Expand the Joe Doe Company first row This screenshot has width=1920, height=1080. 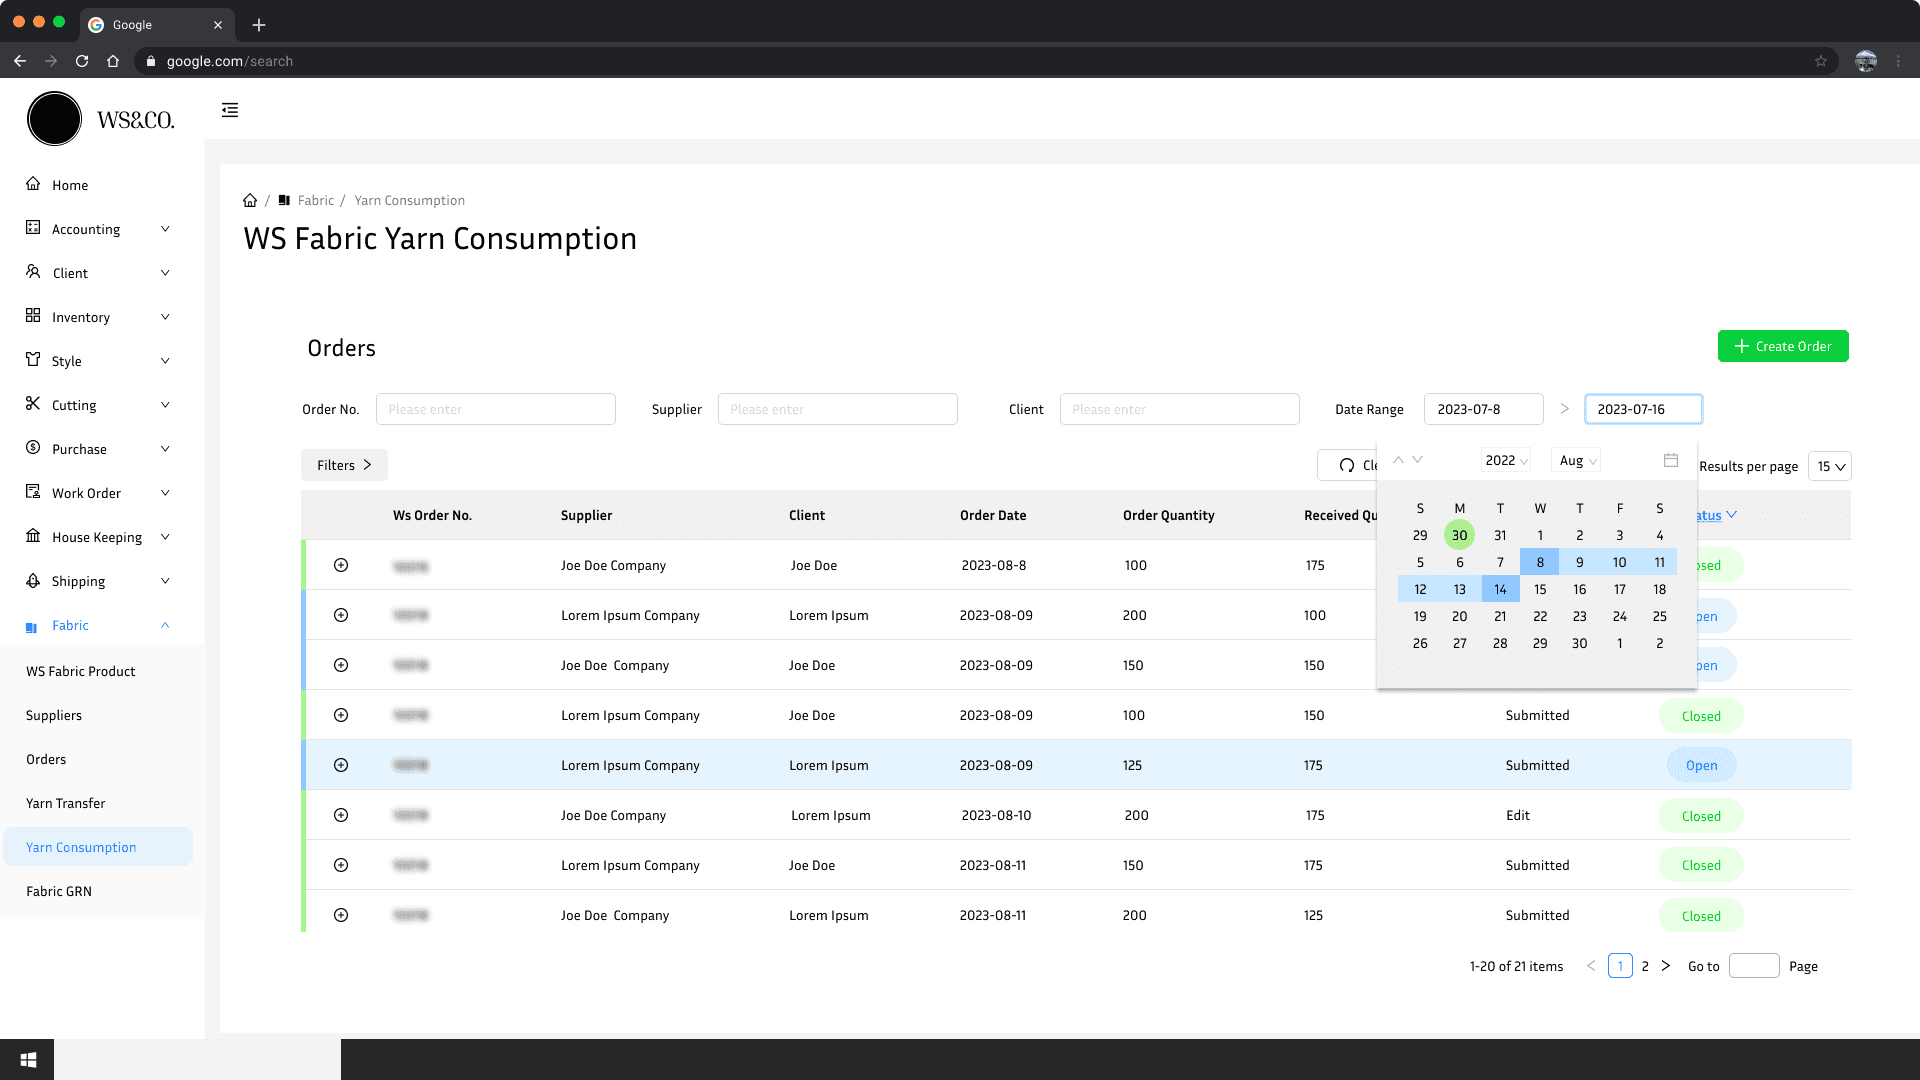click(x=341, y=565)
